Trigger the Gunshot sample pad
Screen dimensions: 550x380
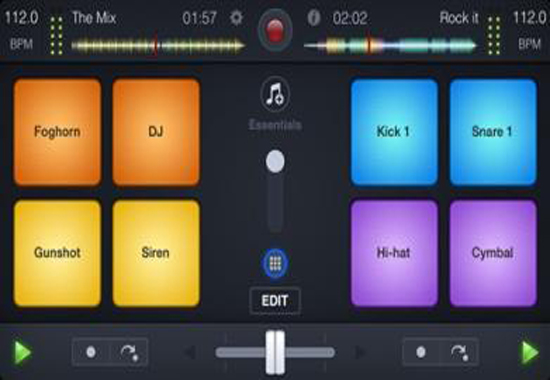pos(58,253)
